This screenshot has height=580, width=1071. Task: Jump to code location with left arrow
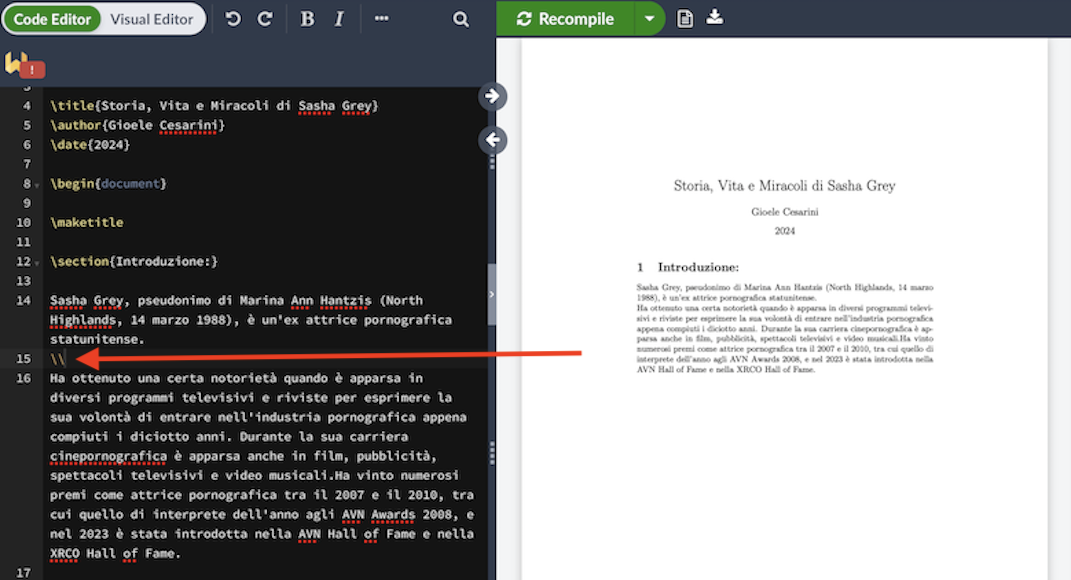[x=492, y=140]
